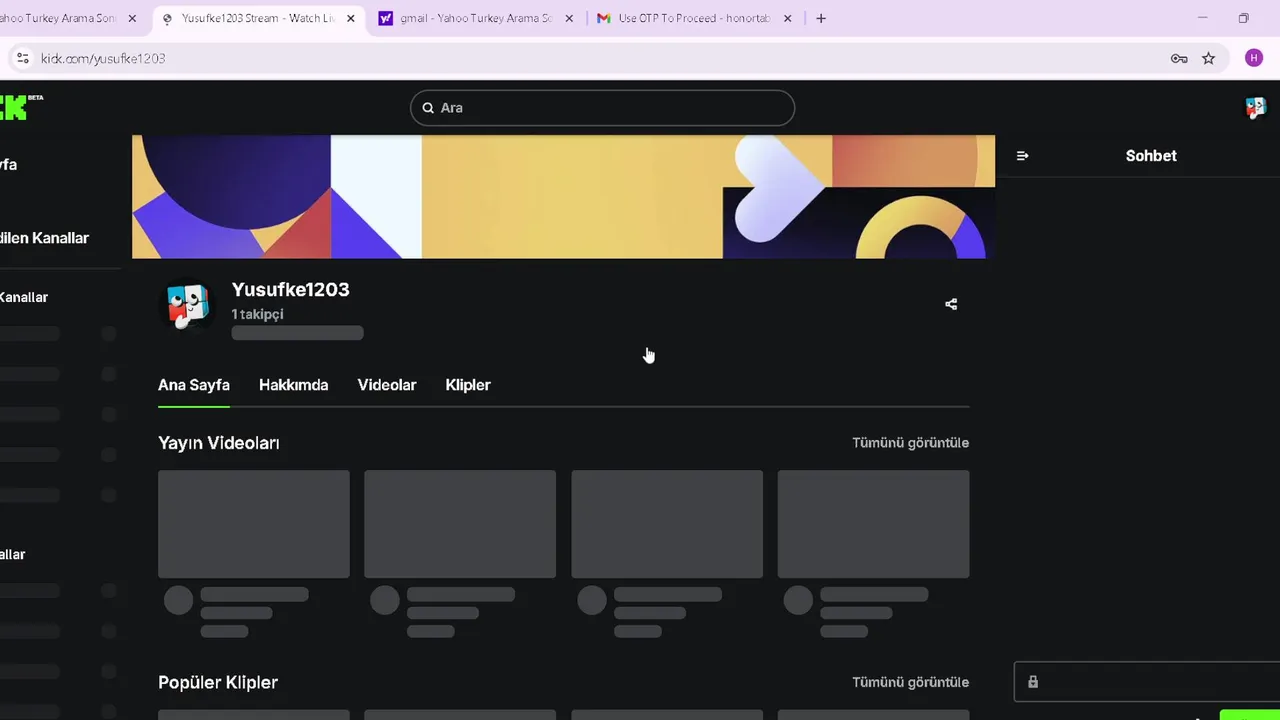1280x720 pixels.
Task: Click the locked chat message input field
Action: tap(1147, 682)
